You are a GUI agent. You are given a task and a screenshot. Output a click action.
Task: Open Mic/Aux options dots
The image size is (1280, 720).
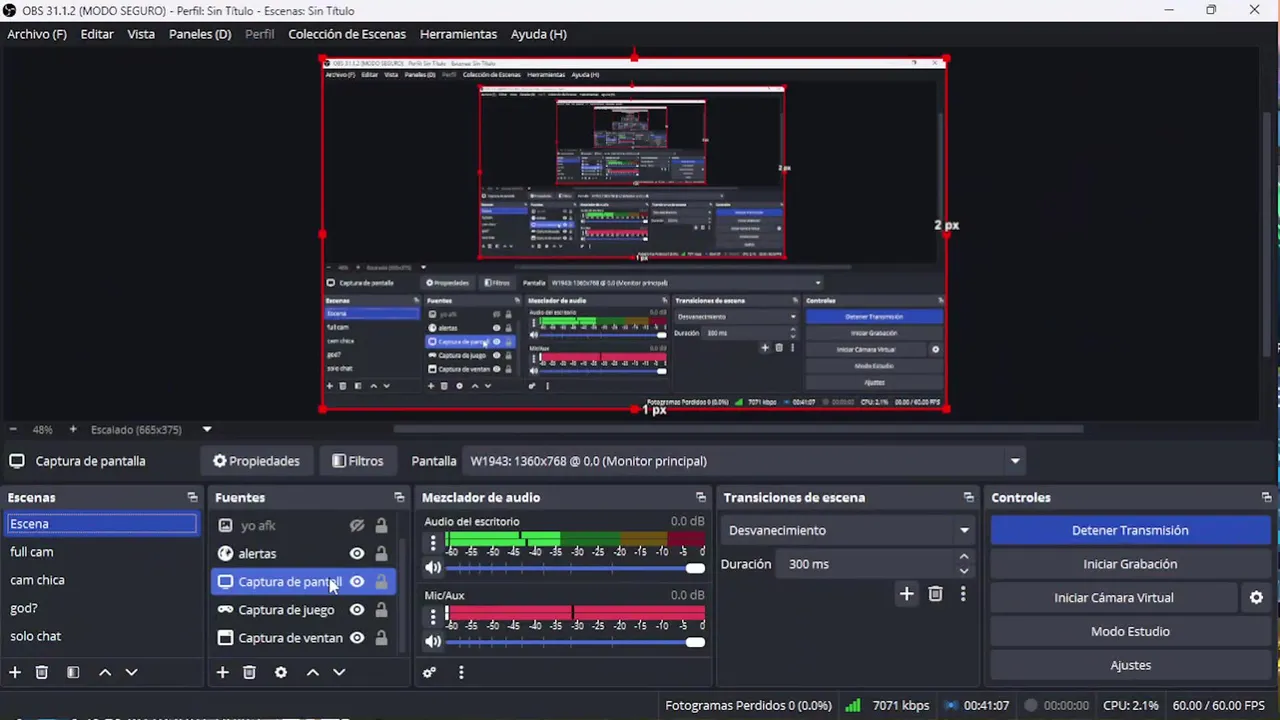tap(433, 617)
